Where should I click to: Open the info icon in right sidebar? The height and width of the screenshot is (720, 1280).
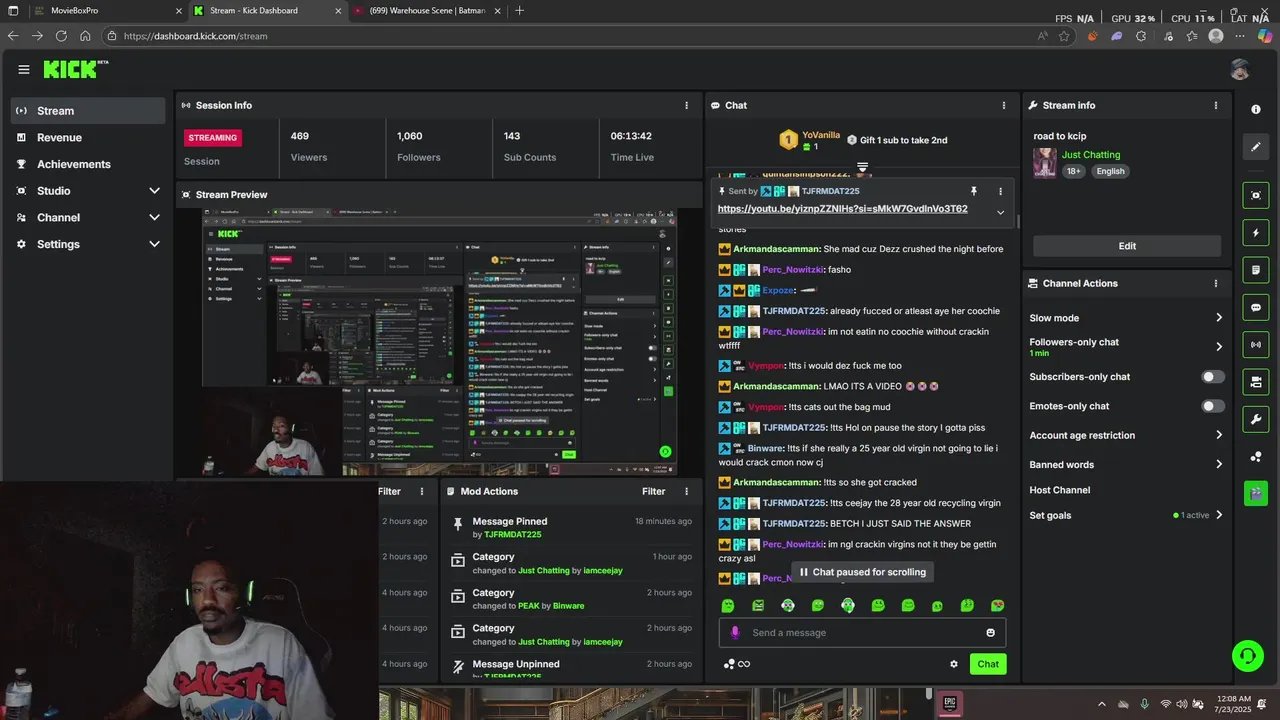[1256, 109]
